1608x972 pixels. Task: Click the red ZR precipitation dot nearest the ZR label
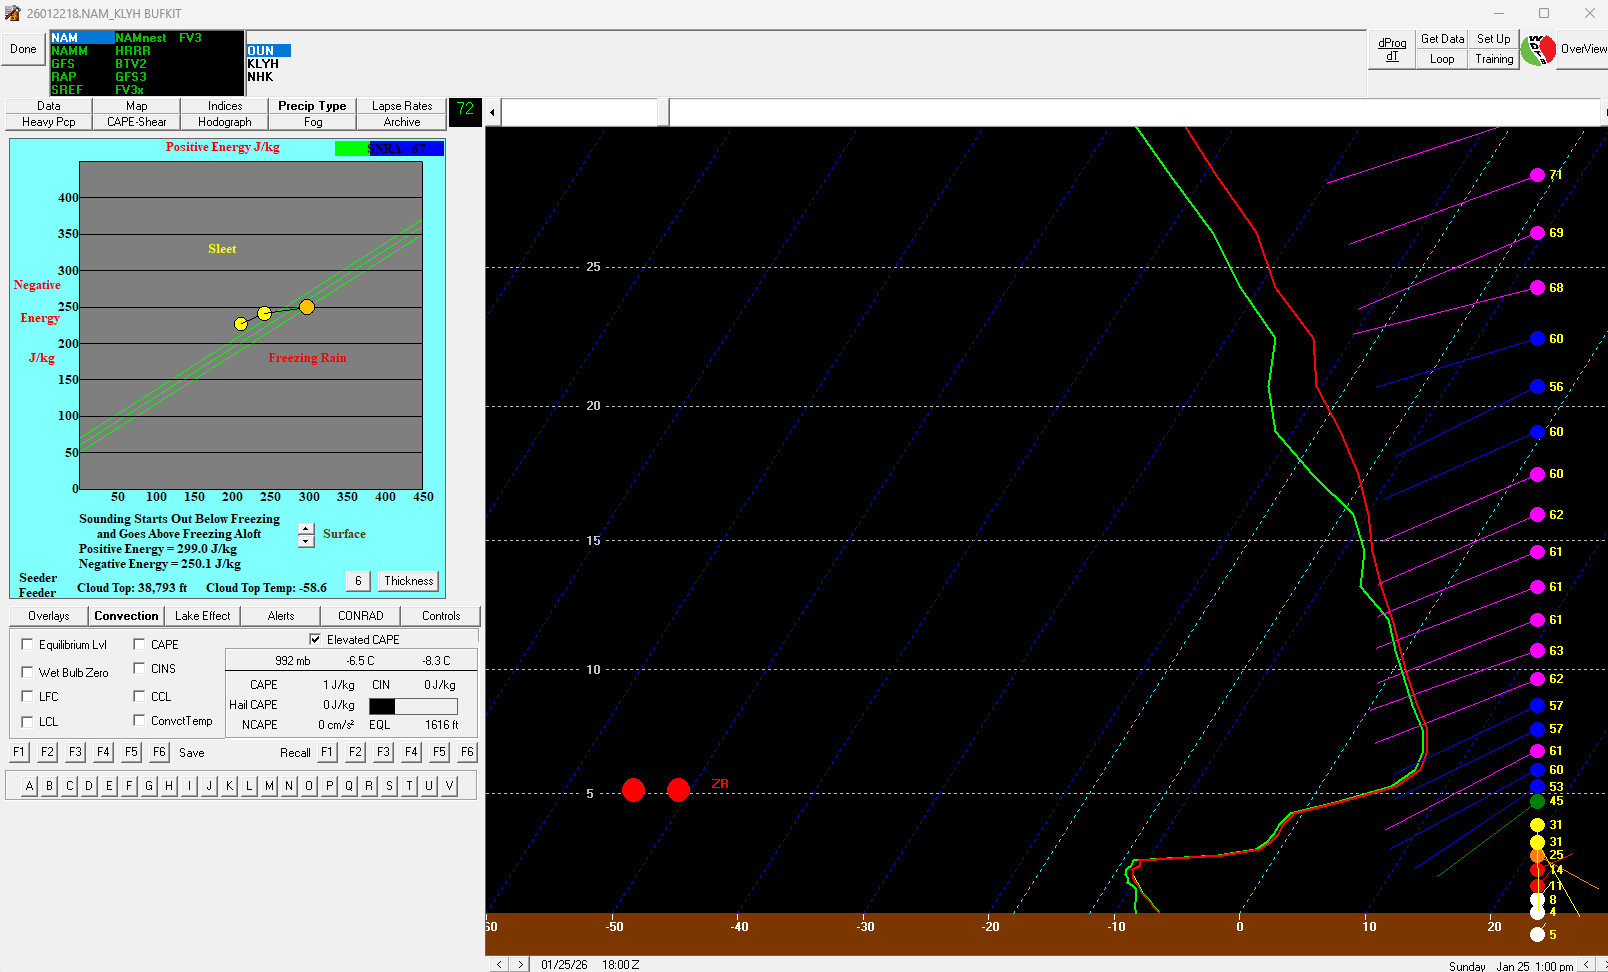coord(678,790)
